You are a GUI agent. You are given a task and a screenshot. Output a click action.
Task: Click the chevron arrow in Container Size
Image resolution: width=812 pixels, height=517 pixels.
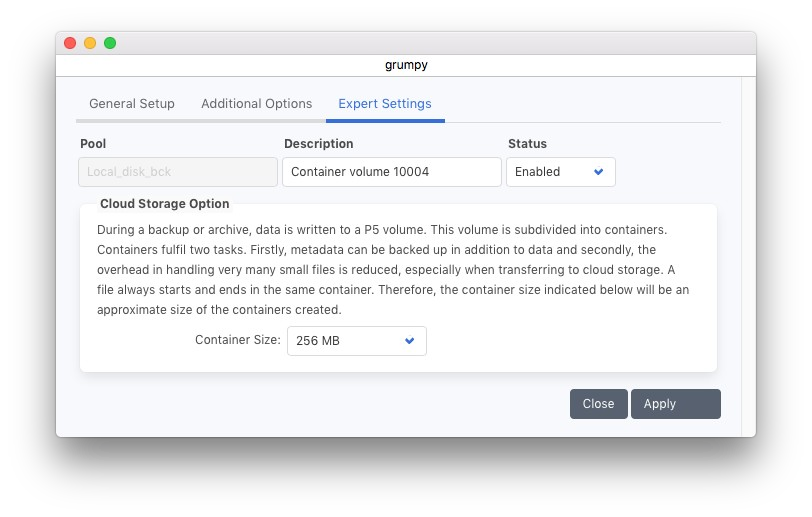point(409,341)
